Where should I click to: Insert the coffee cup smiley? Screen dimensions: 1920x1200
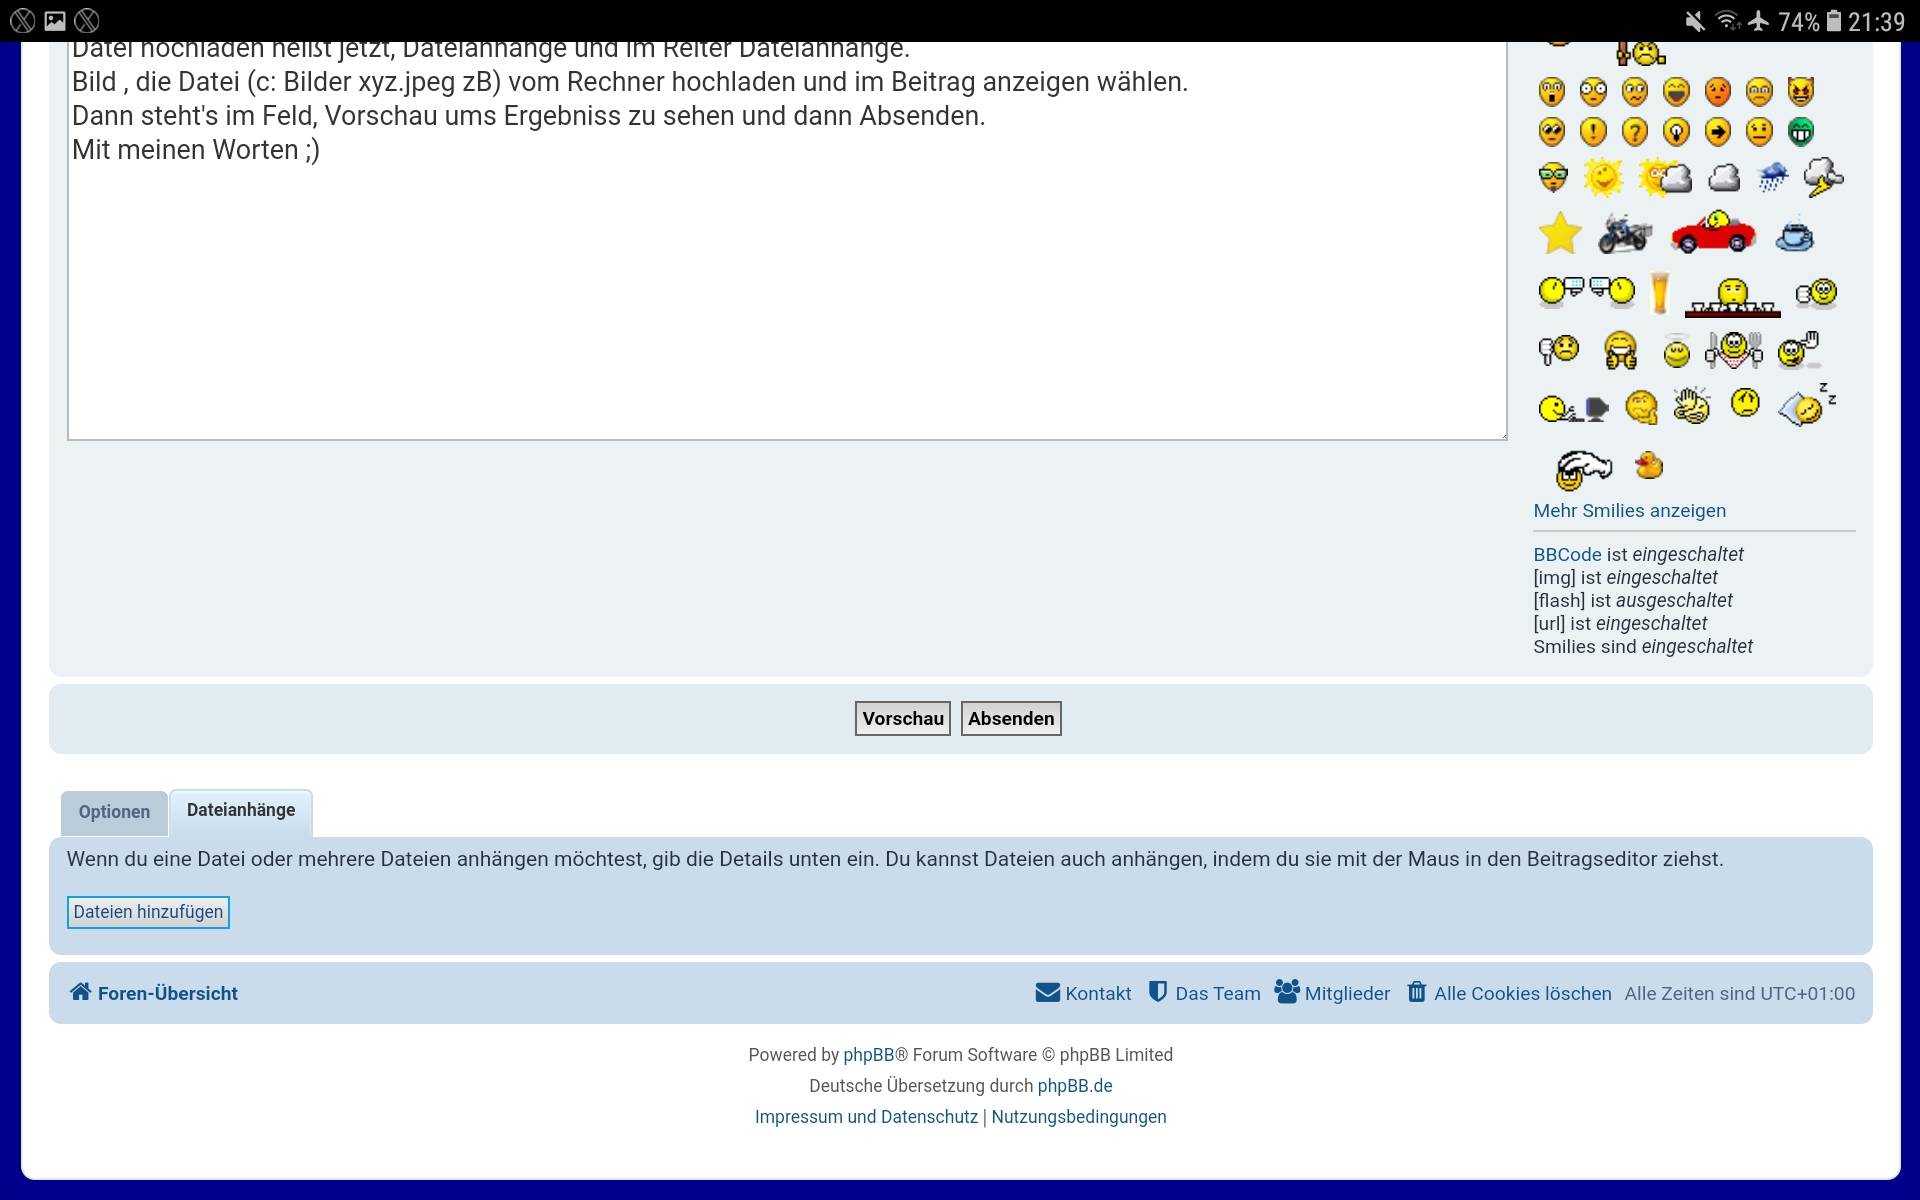click(x=1794, y=234)
